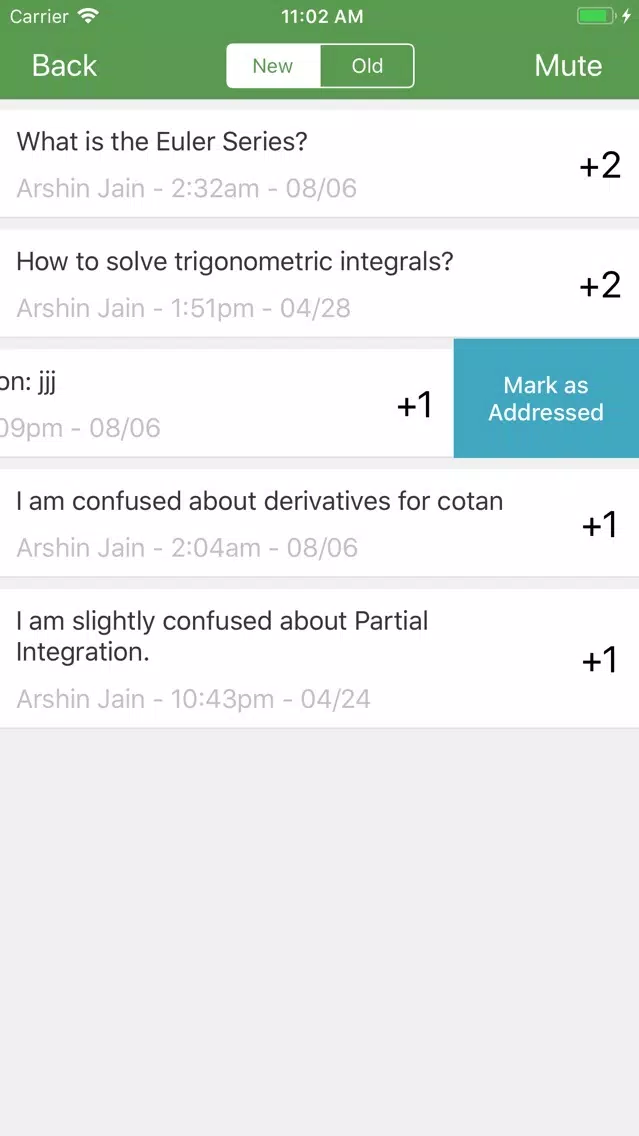The image size is (639, 1136).
Task: Tap the Wi-Fi status icon
Action: 88,16
